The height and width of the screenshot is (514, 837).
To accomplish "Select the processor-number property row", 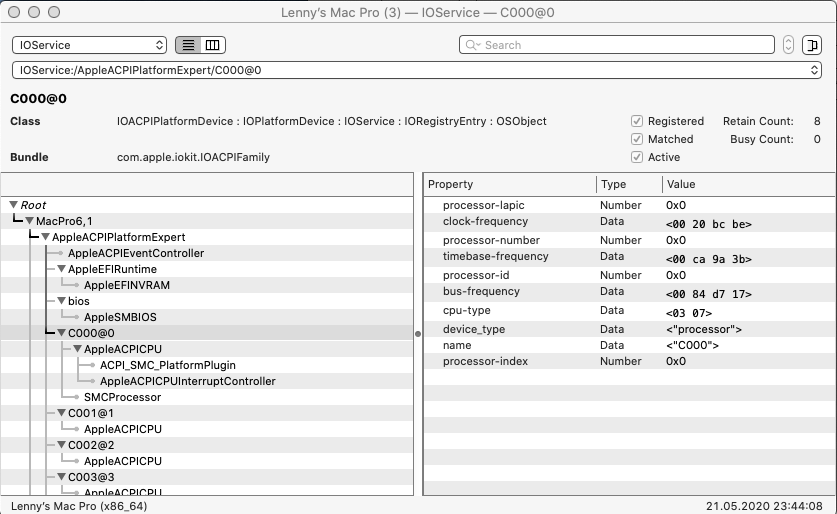I will 630,240.
